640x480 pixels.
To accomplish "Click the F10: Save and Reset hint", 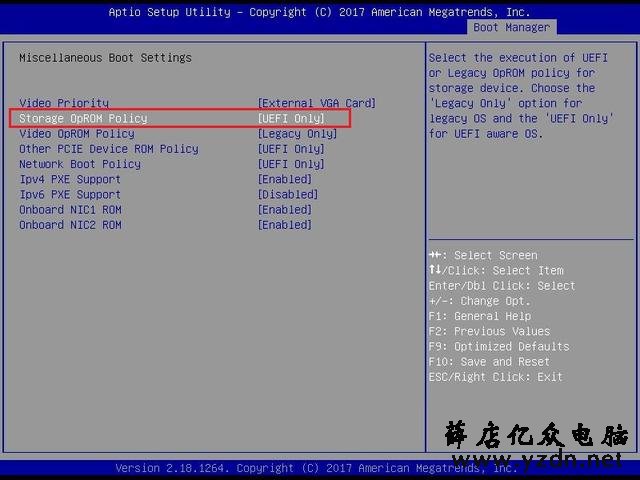I will coord(489,362).
